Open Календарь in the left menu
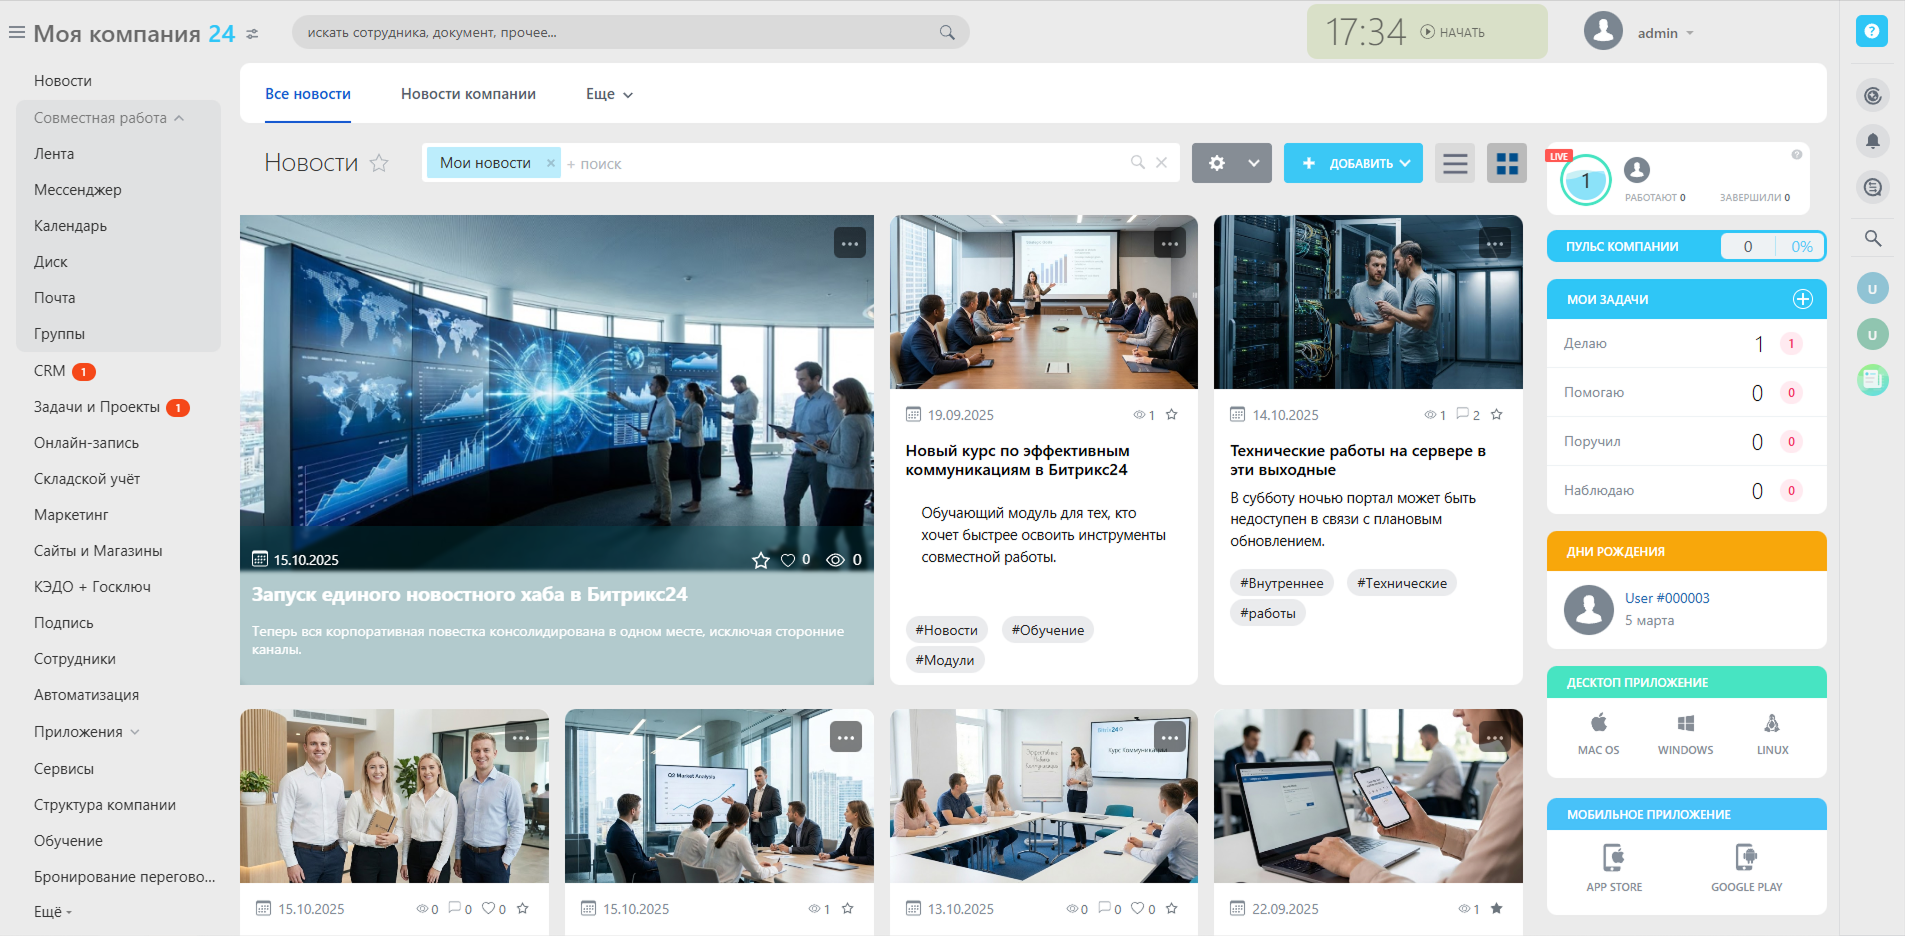1905x936 pixels. click(x=70, y=226)
